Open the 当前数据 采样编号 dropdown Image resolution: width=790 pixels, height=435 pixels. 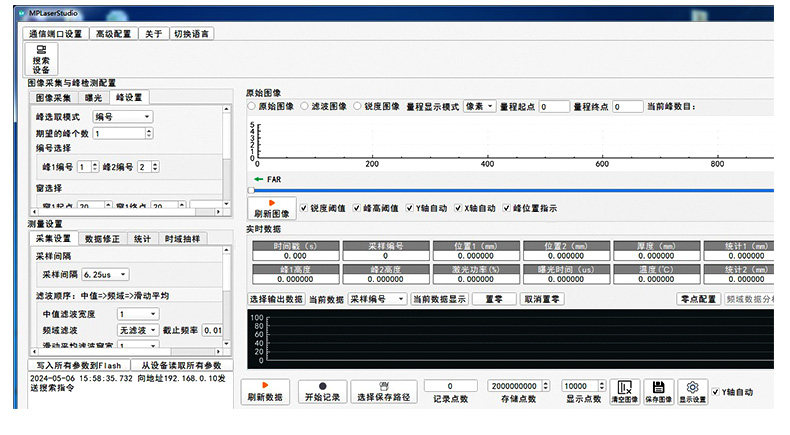pos(378,299)
